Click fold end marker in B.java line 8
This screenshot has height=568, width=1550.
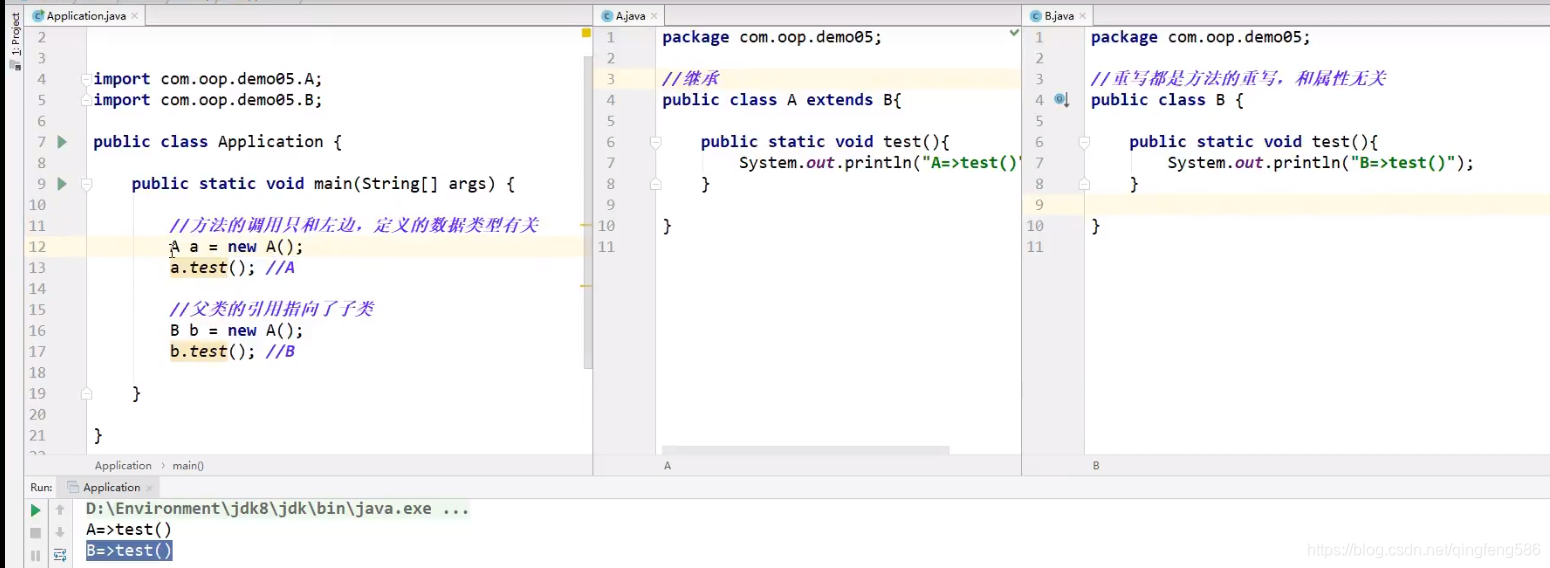click(1084, 184)
